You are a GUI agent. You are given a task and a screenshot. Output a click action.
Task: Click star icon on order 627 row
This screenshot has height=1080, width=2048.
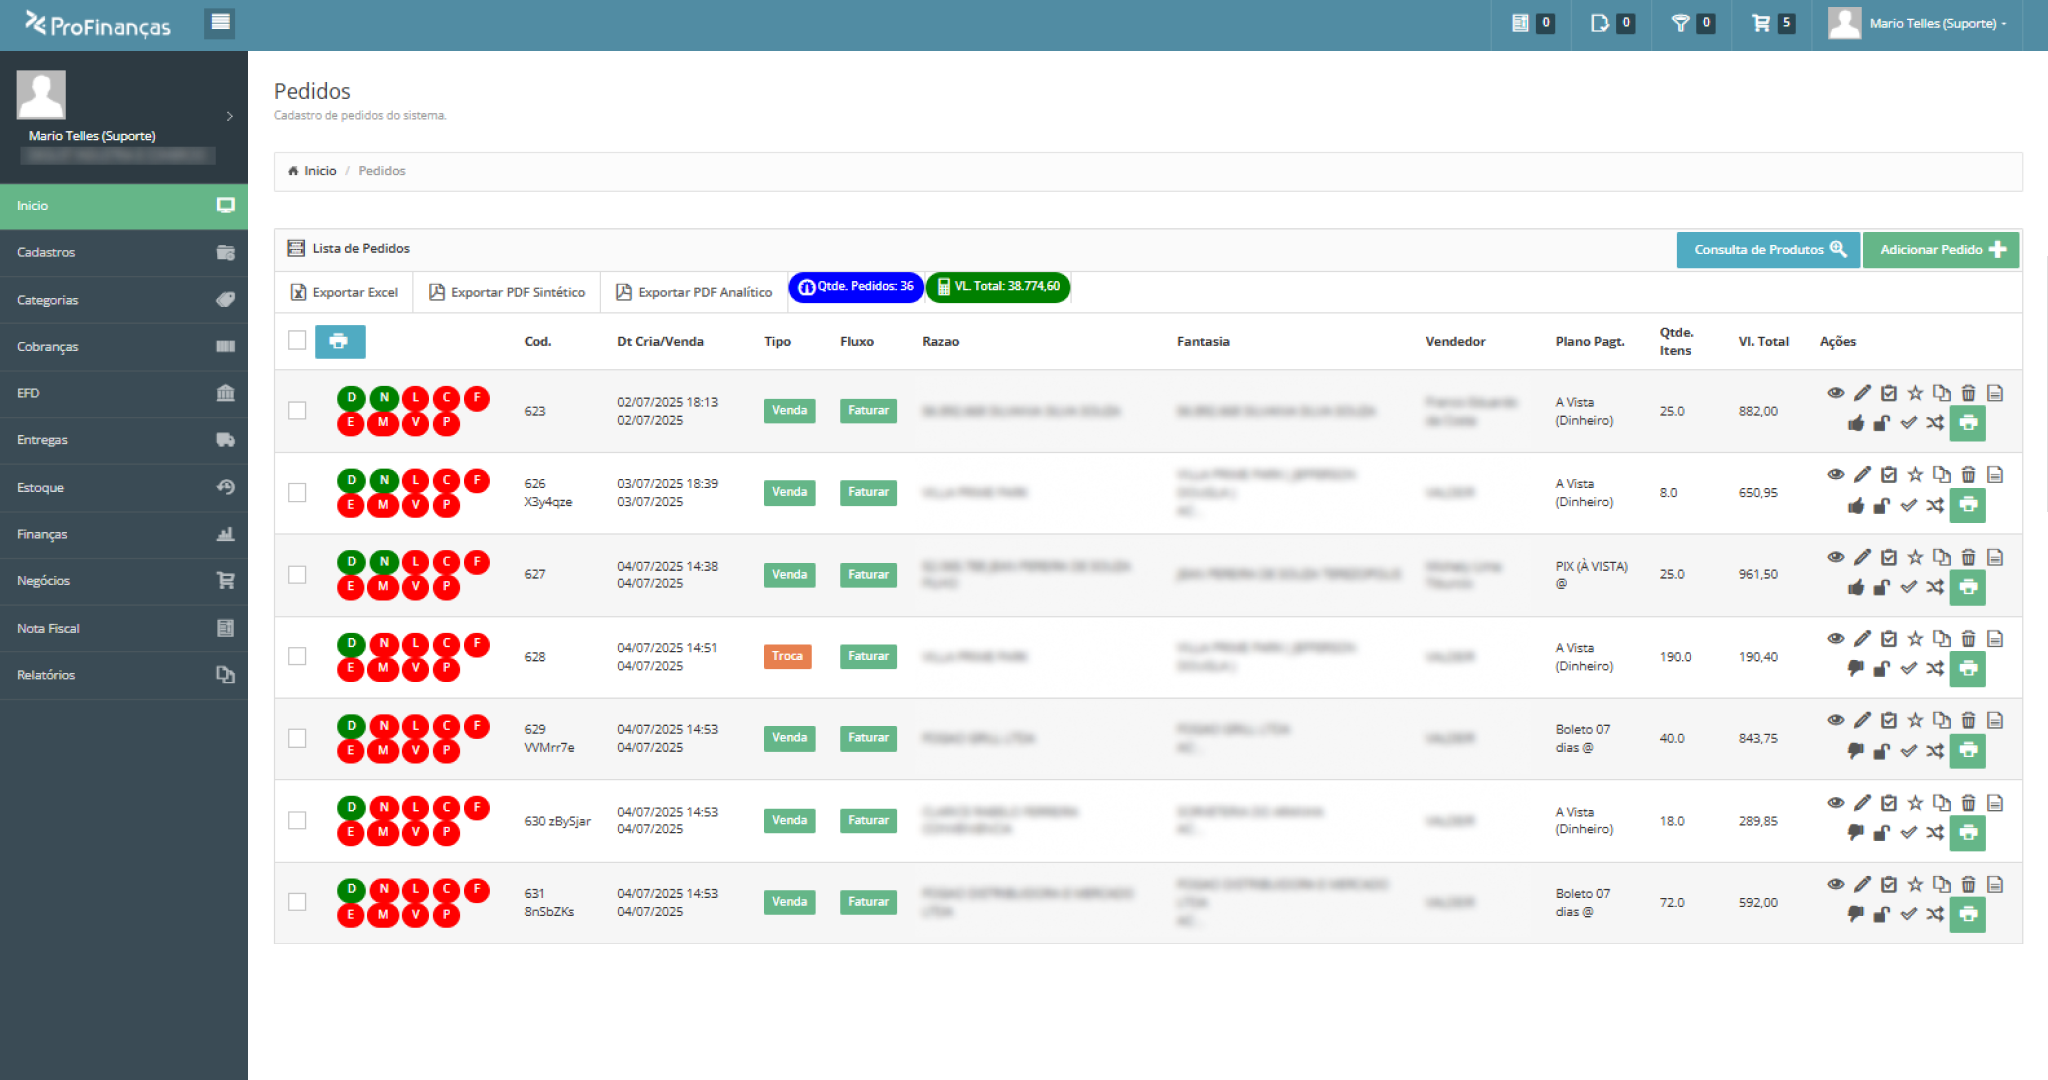click(x=1915, y=557)
